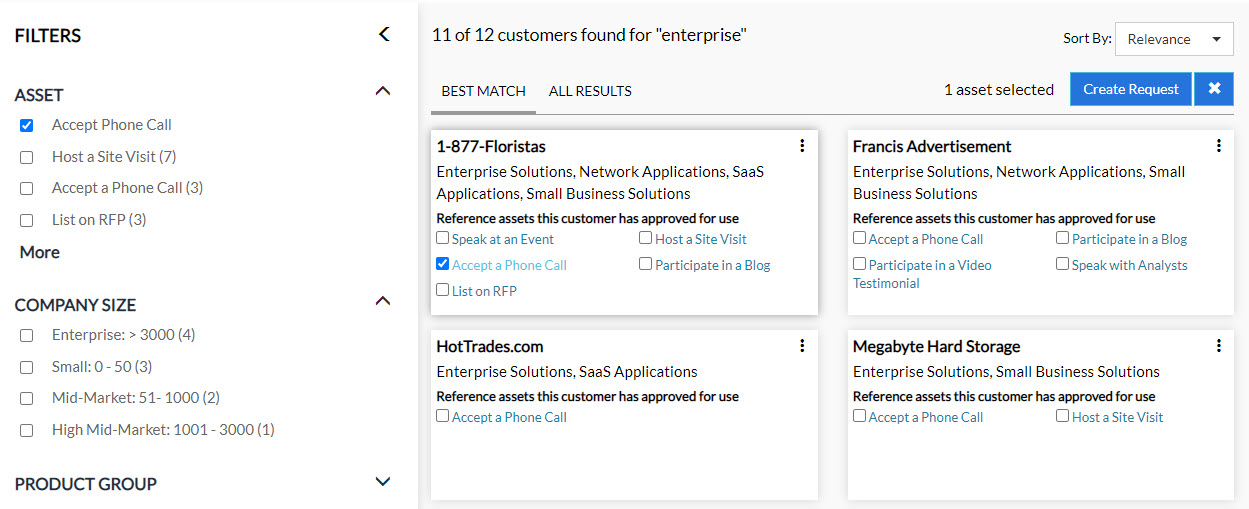Check Host a Site Visit (7) filter

point(27,157)
